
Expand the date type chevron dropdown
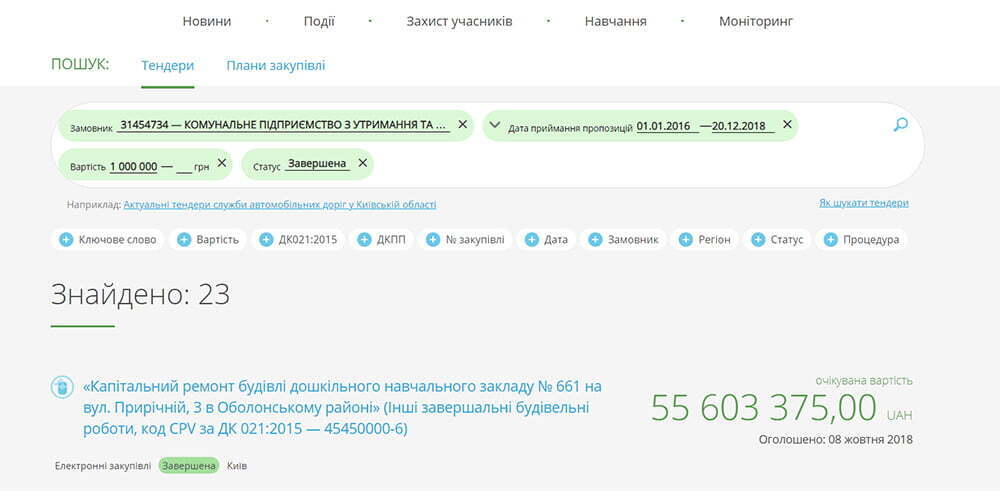495,125
